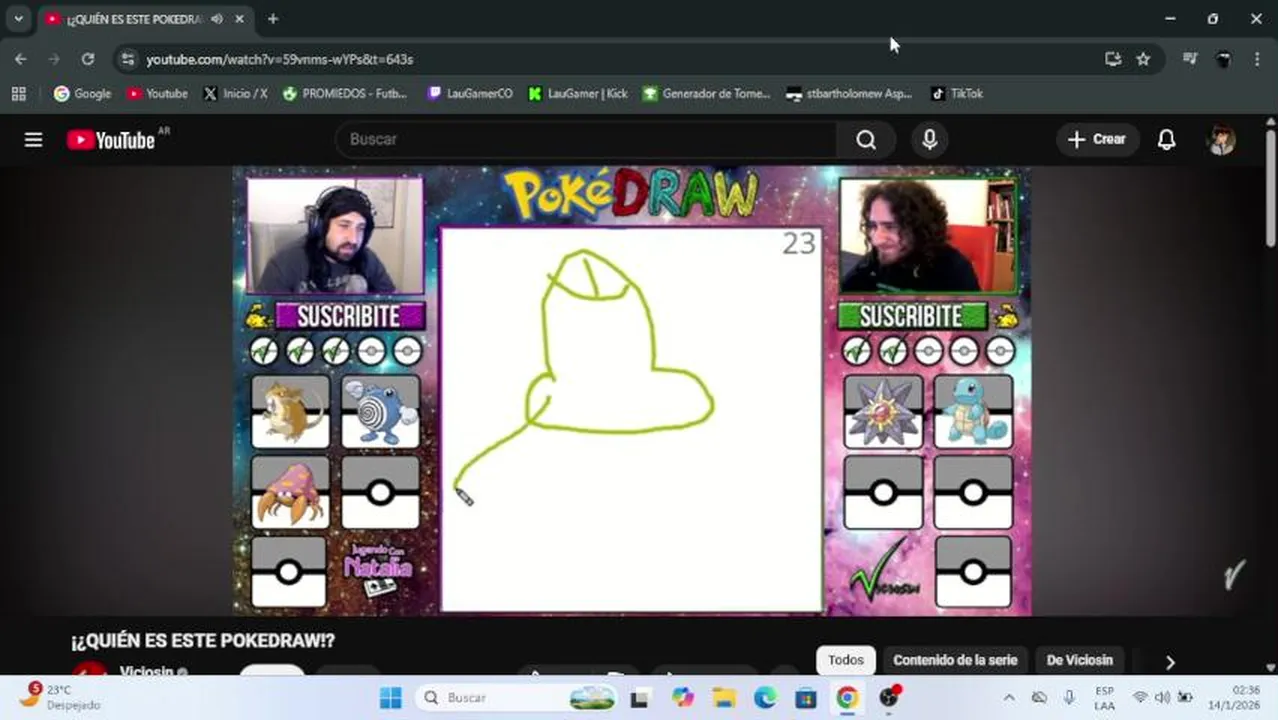Open the TikTok bookmark
The image size is (1278, 720).
957,94
